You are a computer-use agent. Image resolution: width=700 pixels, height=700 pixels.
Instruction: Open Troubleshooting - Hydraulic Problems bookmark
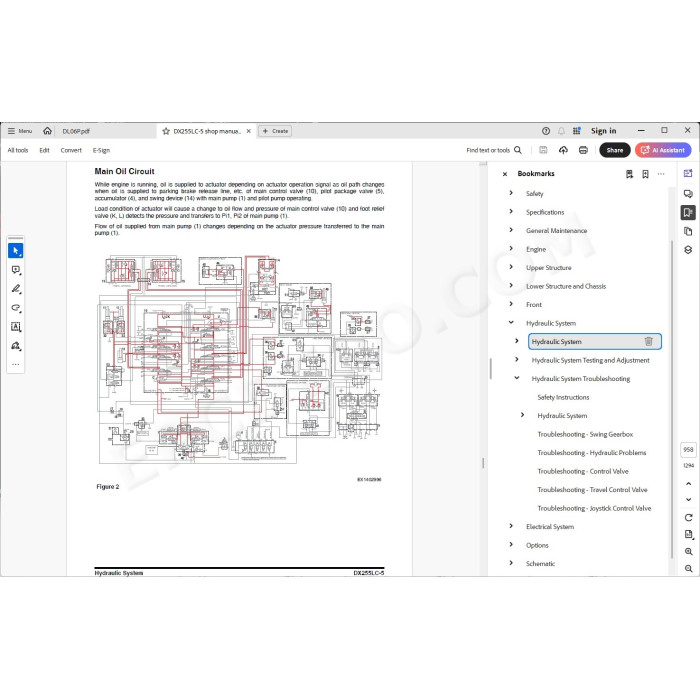592,453
